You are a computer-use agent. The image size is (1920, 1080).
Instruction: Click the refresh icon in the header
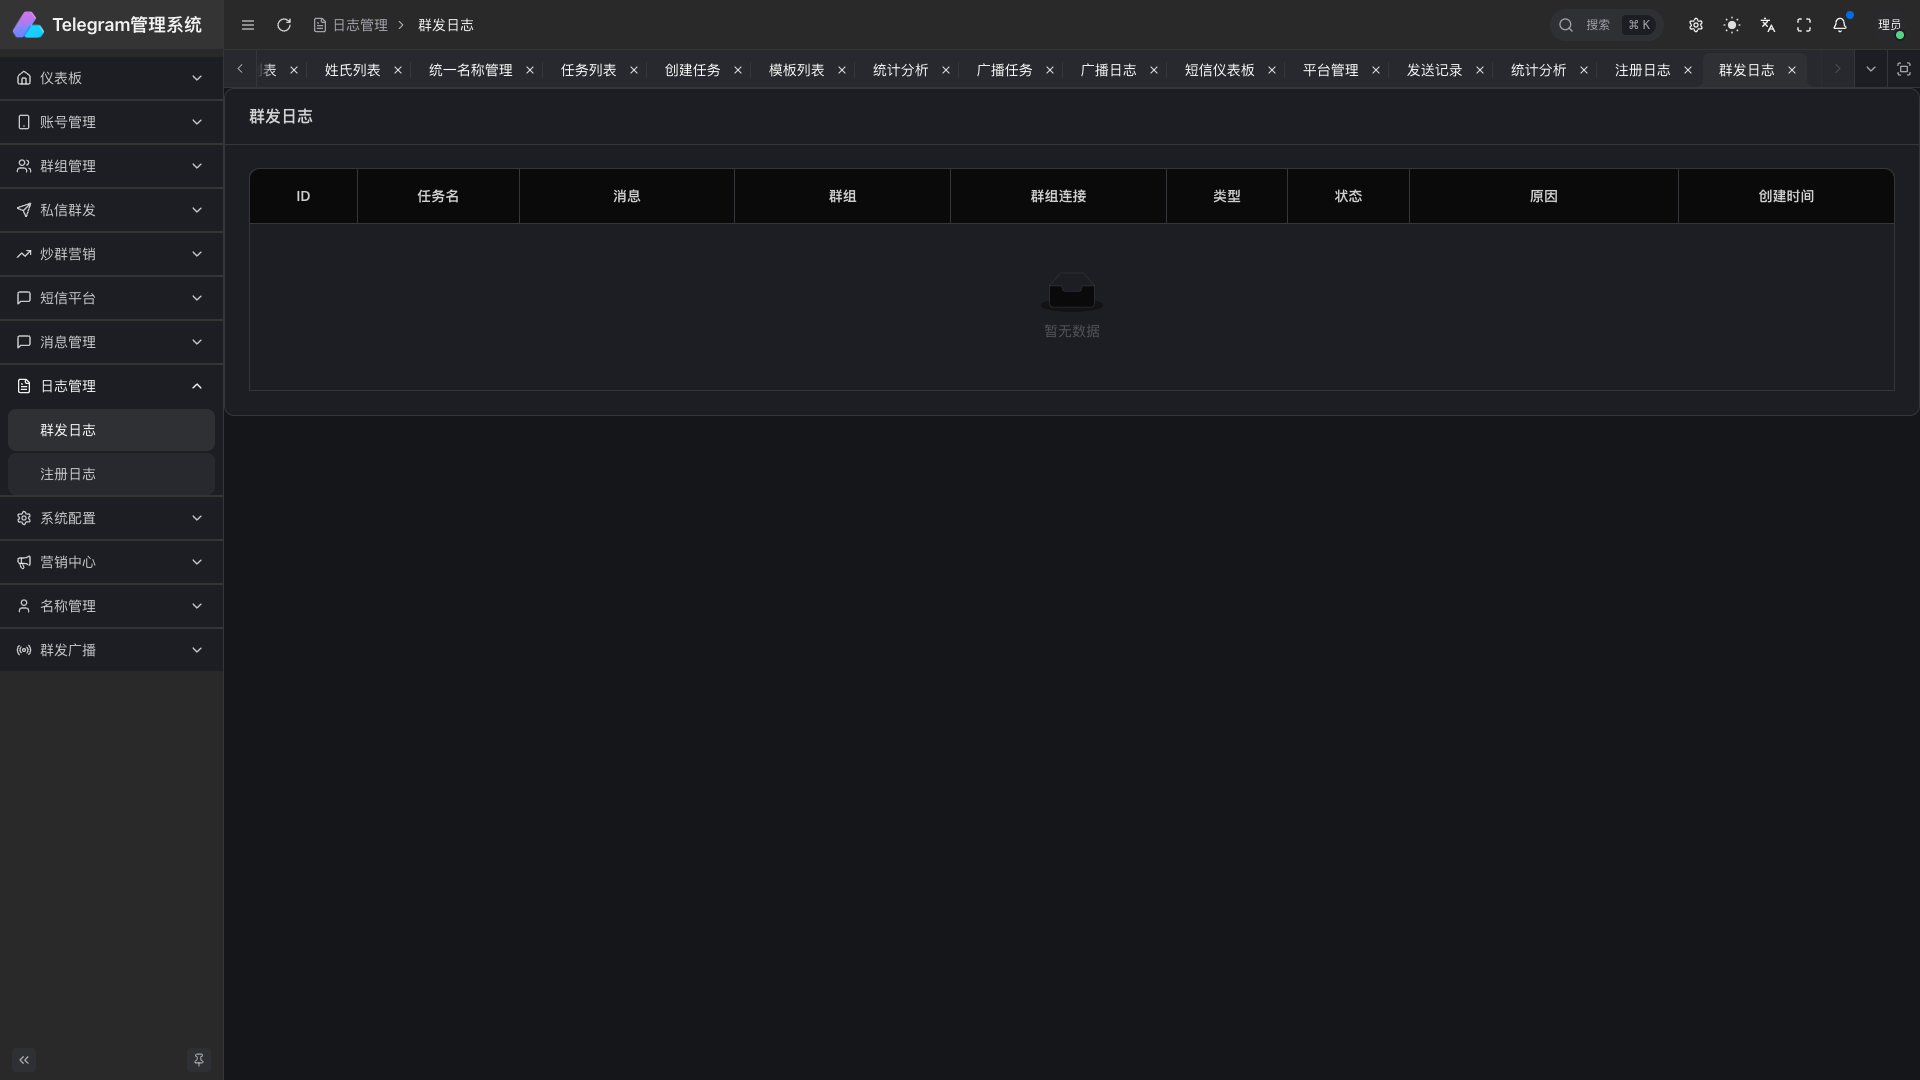[284, 25]
